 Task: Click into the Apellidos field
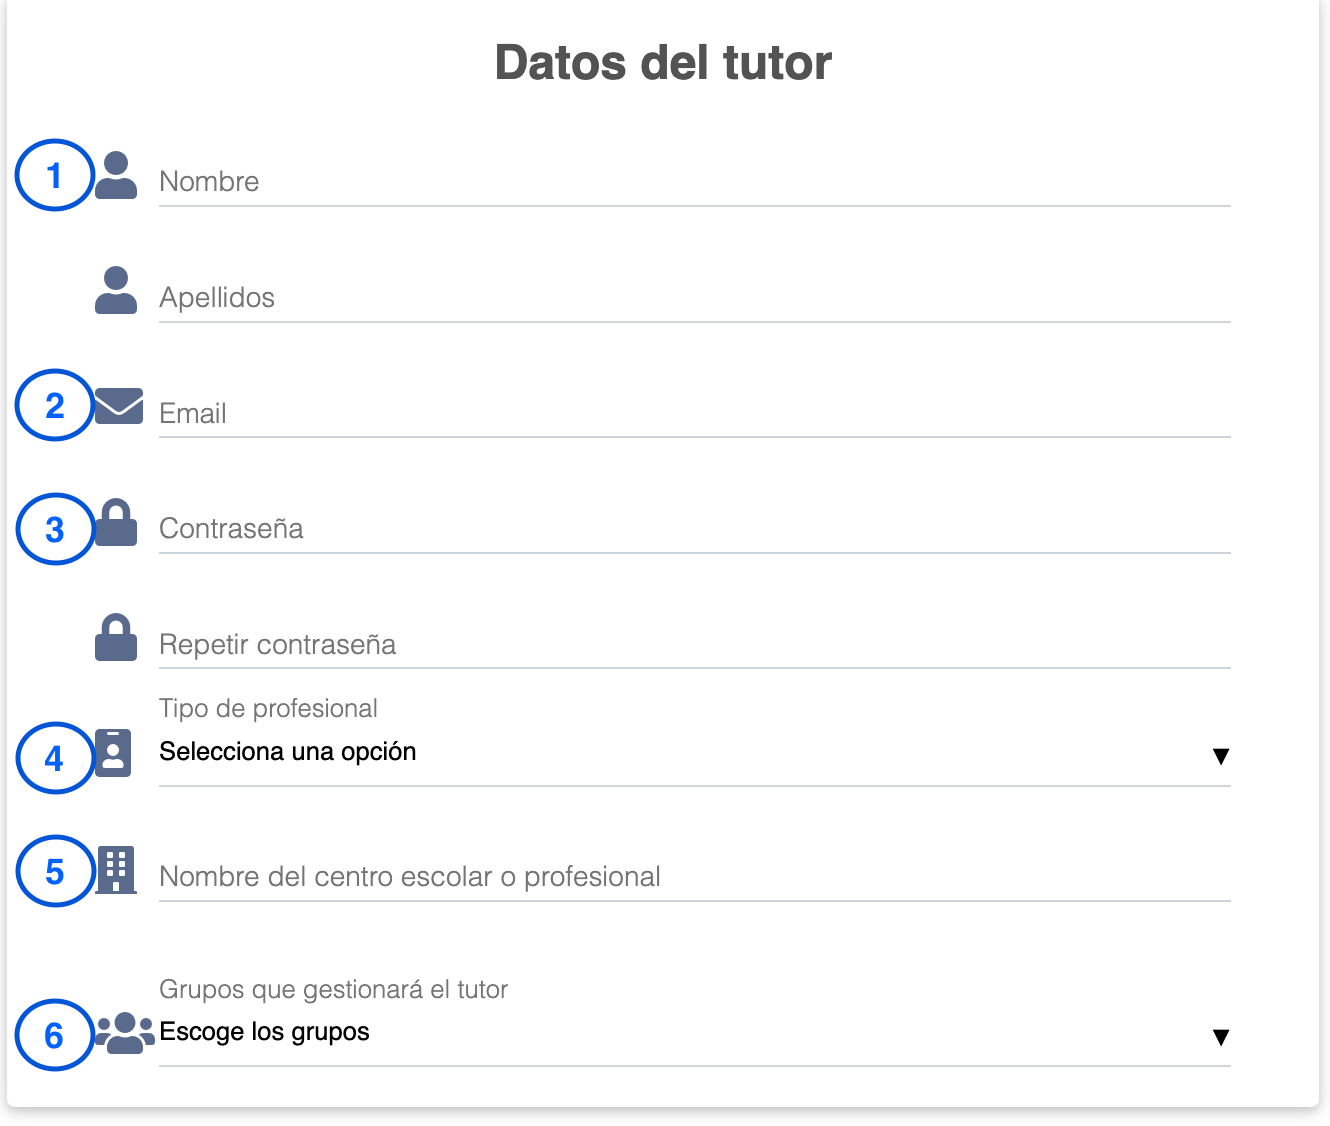pos(694,298)
